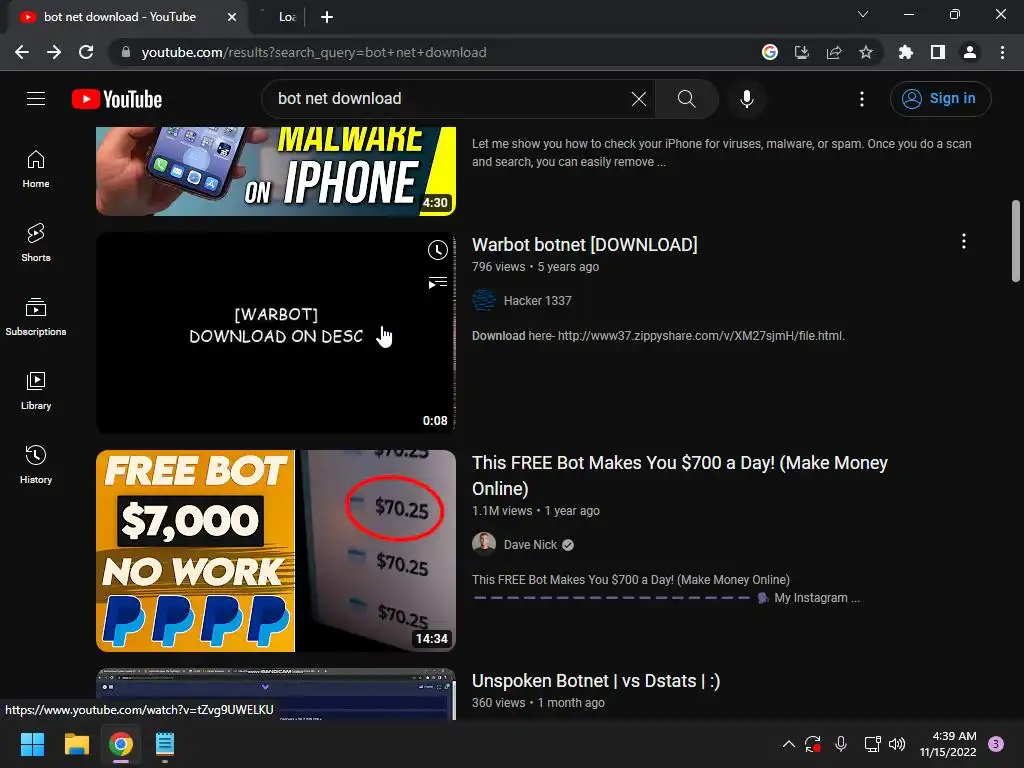1024x768 pixels.
Task: Open Windows Start menu
Action: pyautogui.click(x=32, y=744)
